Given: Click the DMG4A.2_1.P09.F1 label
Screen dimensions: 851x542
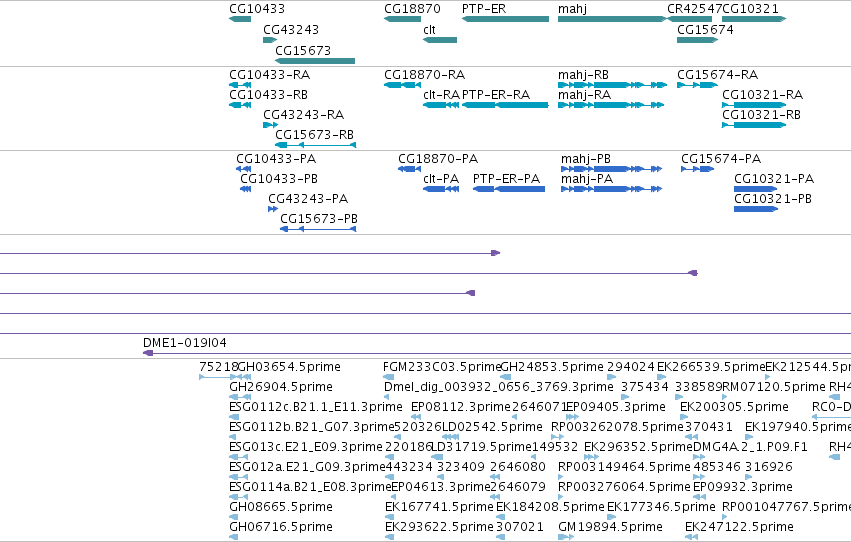Looking at the screenshot, I should (x=750, y=447).
